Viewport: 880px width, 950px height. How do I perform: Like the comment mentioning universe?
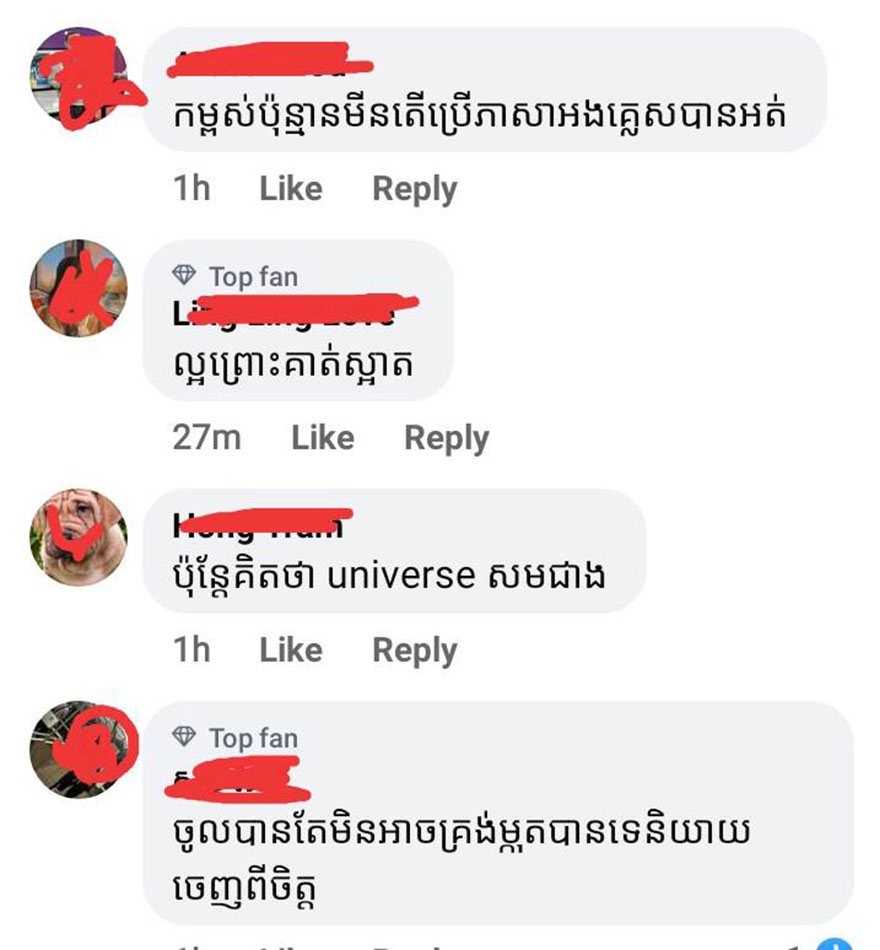click(x=291, y=650)
